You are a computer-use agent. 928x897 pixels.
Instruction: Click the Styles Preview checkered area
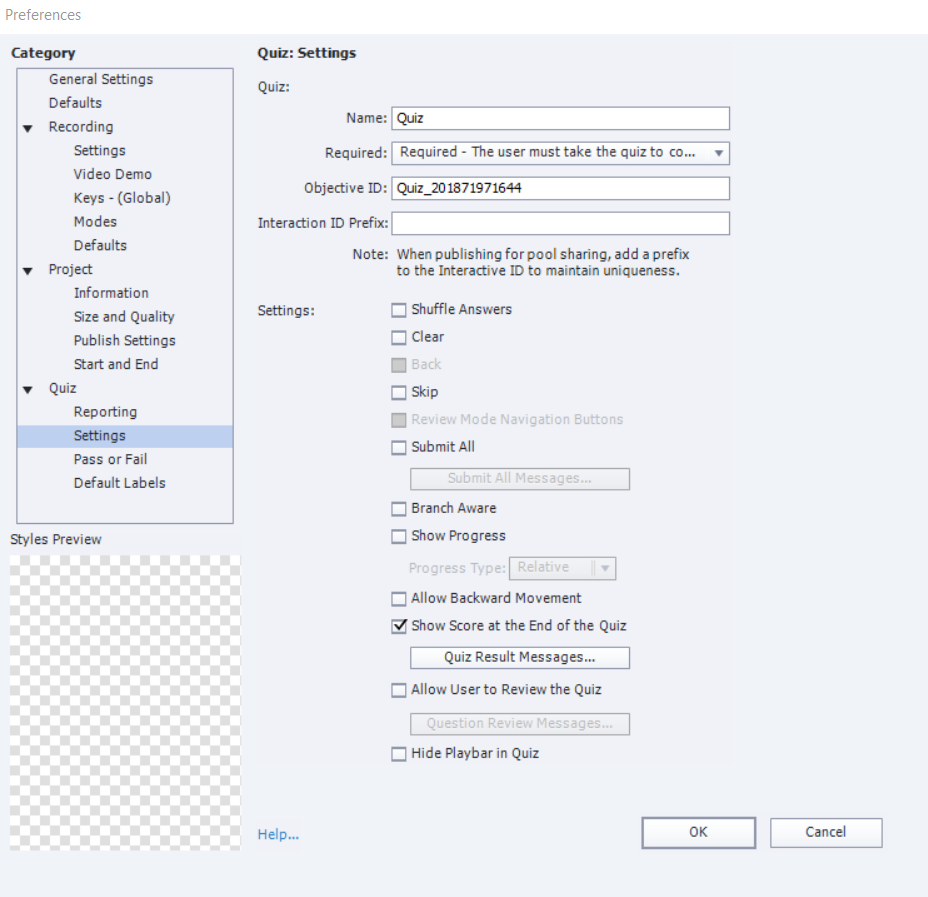[x=125, y=703]
